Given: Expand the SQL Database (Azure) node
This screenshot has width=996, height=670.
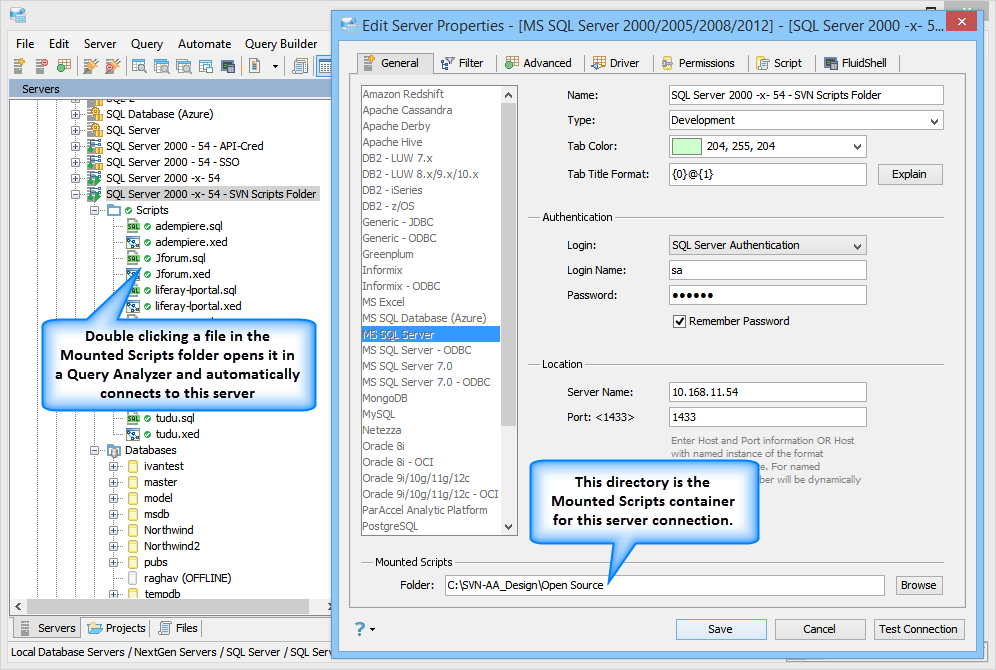Looking at the screenshot, I should coord(76,114).
